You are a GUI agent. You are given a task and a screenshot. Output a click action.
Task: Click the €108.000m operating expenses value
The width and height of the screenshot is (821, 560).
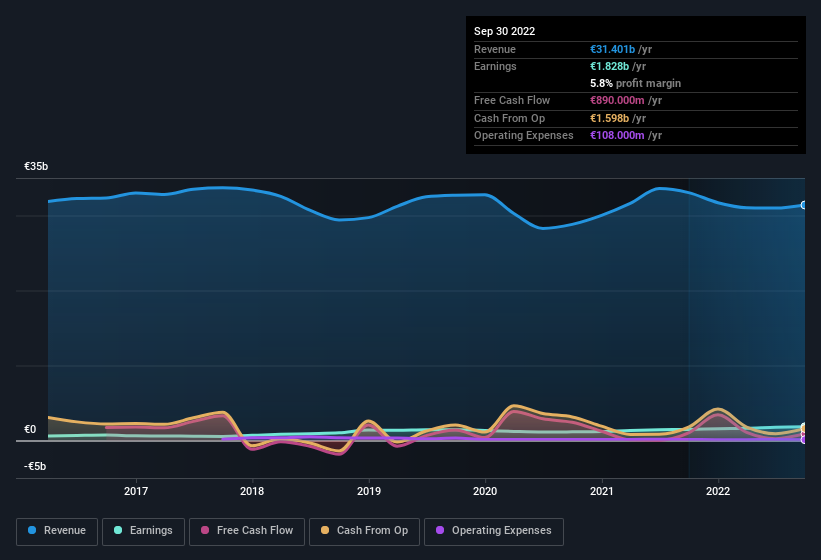pos(617,136)
